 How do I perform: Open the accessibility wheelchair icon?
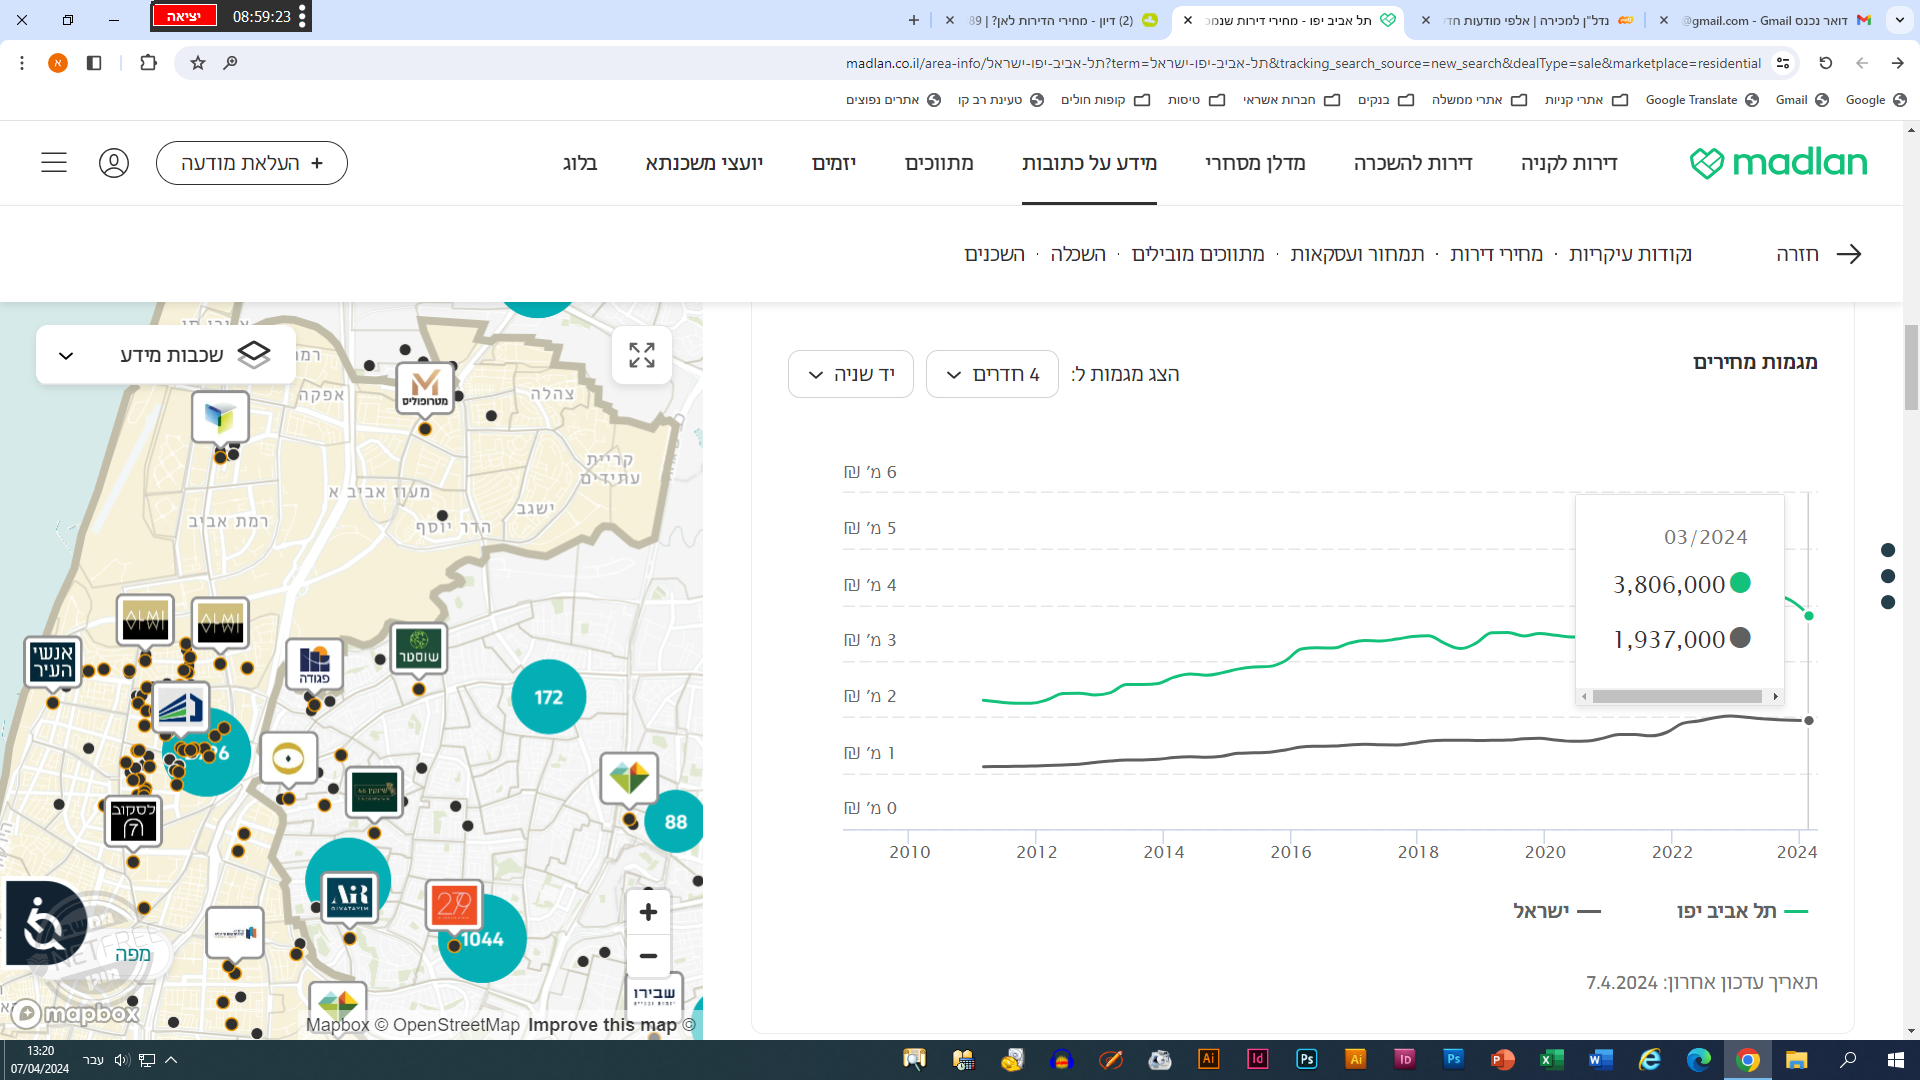click(x=45, y=924)
